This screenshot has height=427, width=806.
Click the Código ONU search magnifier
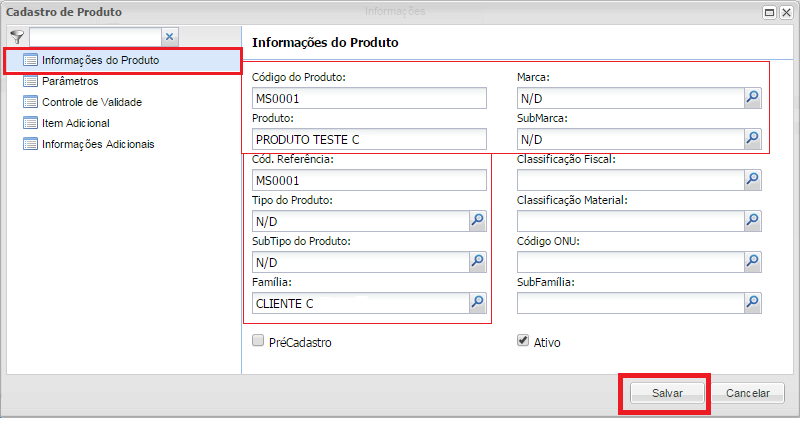click(x=753, y=262)
